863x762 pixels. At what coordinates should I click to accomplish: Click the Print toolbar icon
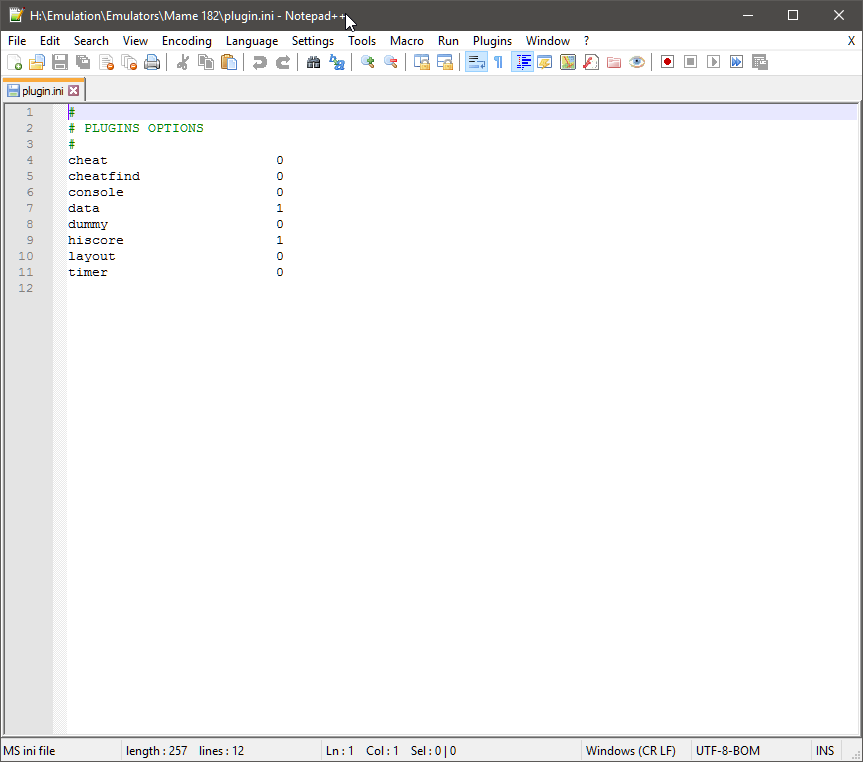[x=152, y=62]
